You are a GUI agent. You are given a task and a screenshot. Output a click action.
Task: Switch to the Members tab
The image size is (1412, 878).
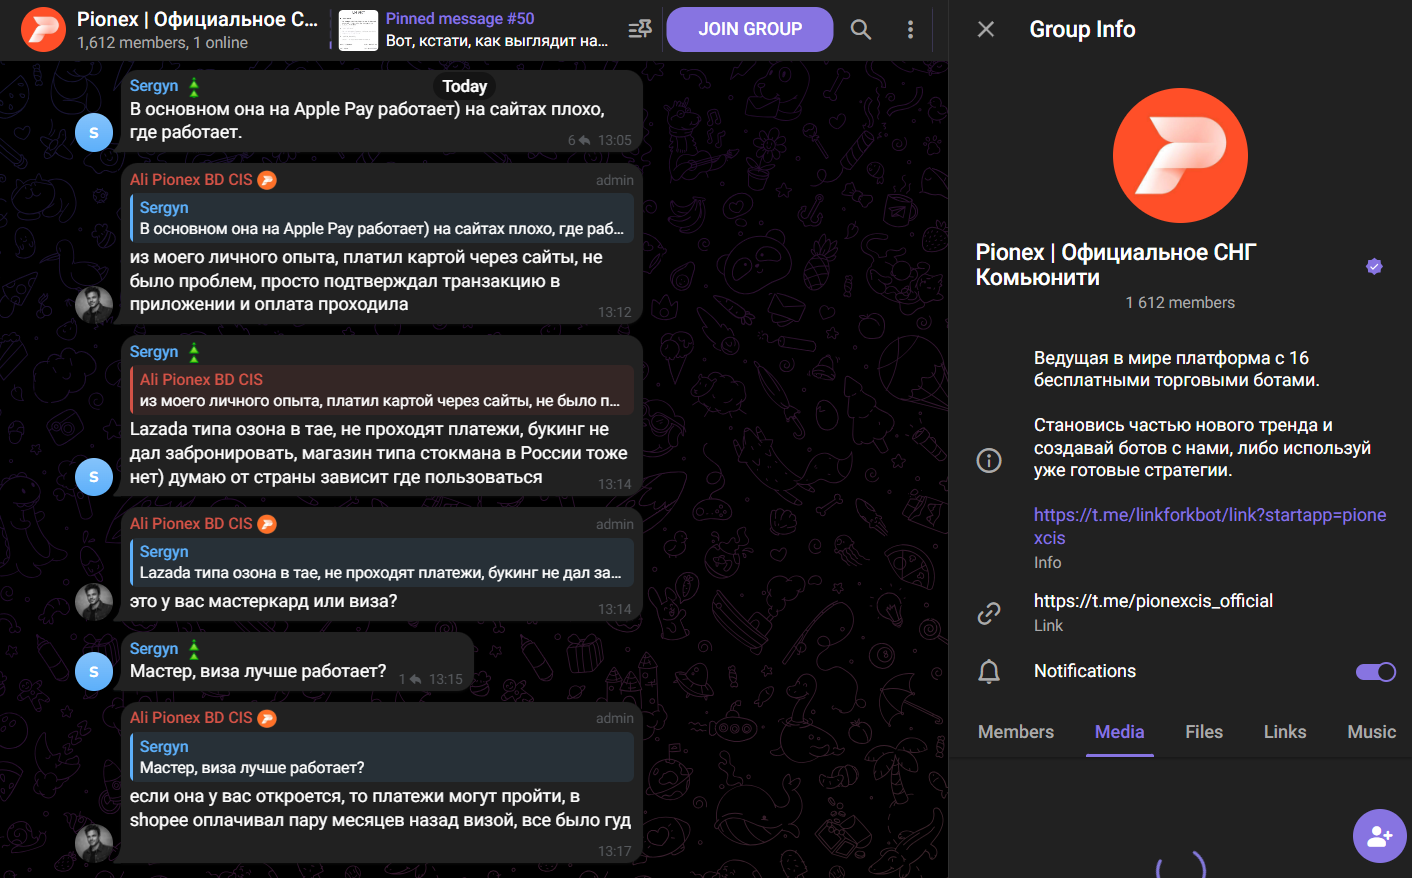click(1015, 732)
